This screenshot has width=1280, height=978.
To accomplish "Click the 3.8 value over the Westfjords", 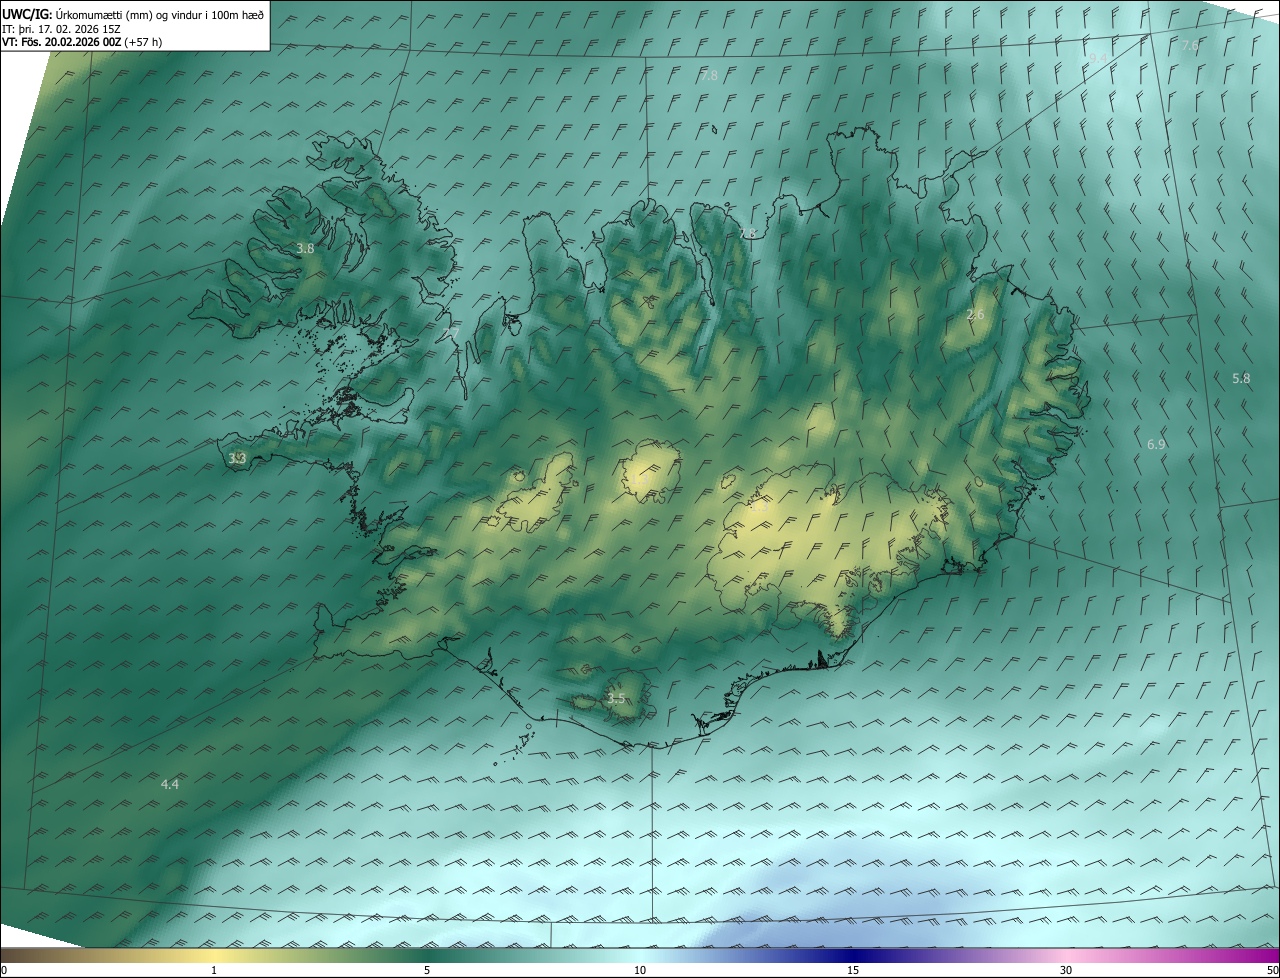I will (x=305, y=248).
